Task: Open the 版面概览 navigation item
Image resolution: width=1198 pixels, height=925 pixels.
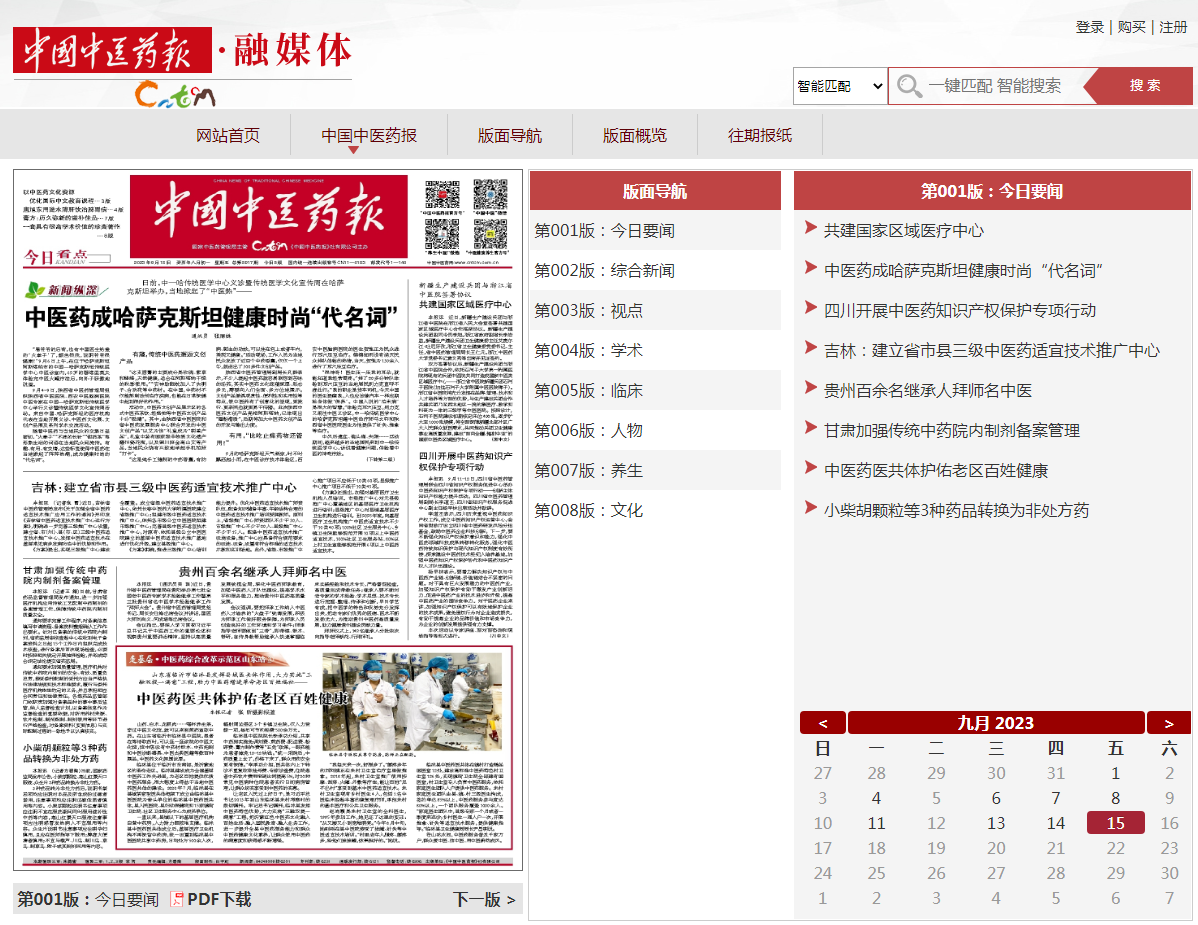Action: pyautogui.click(x=635, y=135)
